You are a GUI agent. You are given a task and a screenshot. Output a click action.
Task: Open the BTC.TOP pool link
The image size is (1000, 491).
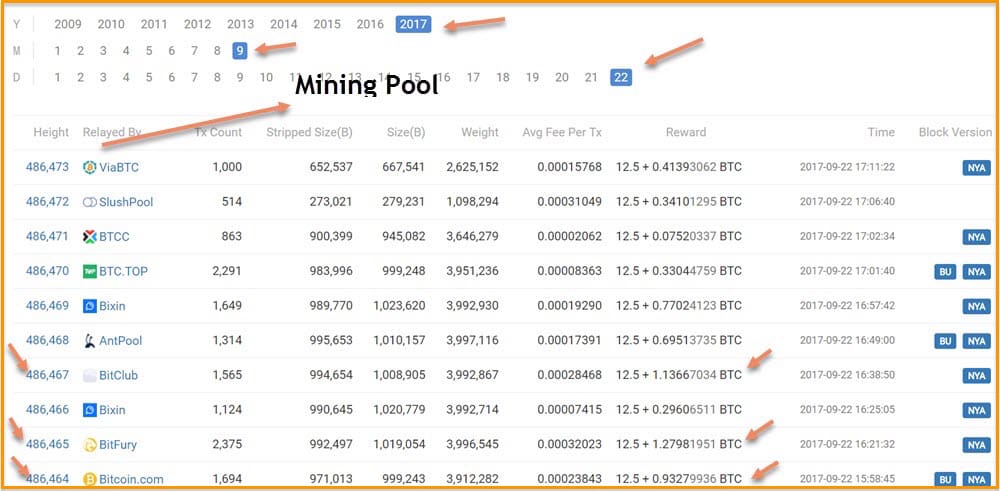coord(123,272)
